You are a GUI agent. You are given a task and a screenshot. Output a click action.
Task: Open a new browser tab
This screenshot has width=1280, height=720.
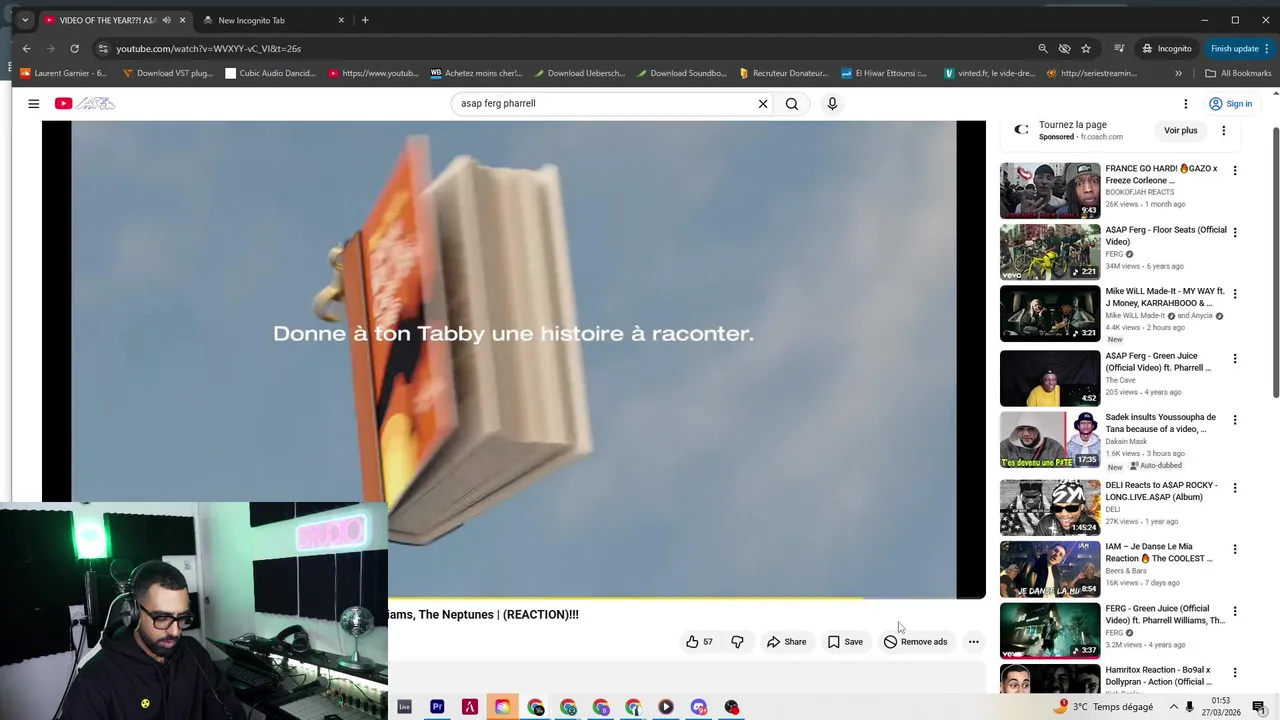tap(365, 20)
